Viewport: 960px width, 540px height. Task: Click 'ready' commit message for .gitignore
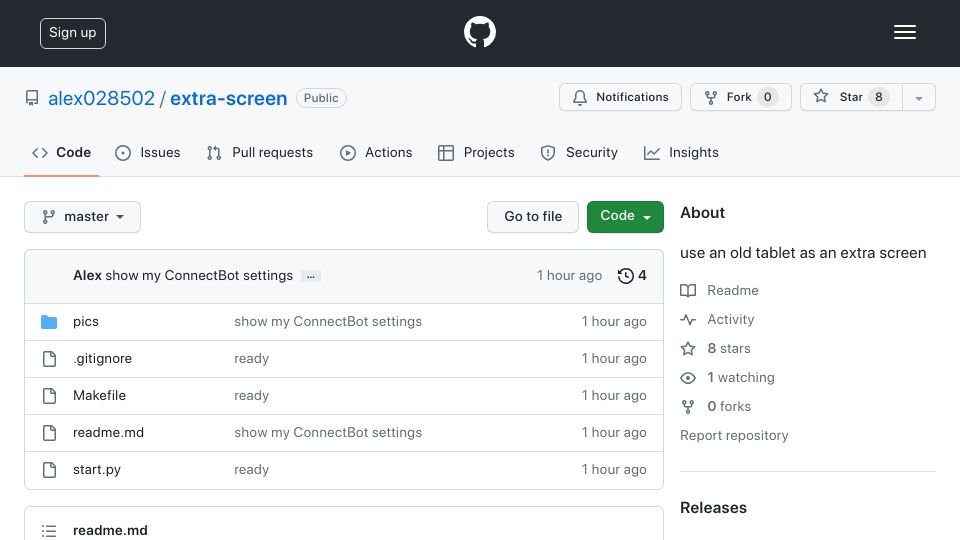pos(252,359)
